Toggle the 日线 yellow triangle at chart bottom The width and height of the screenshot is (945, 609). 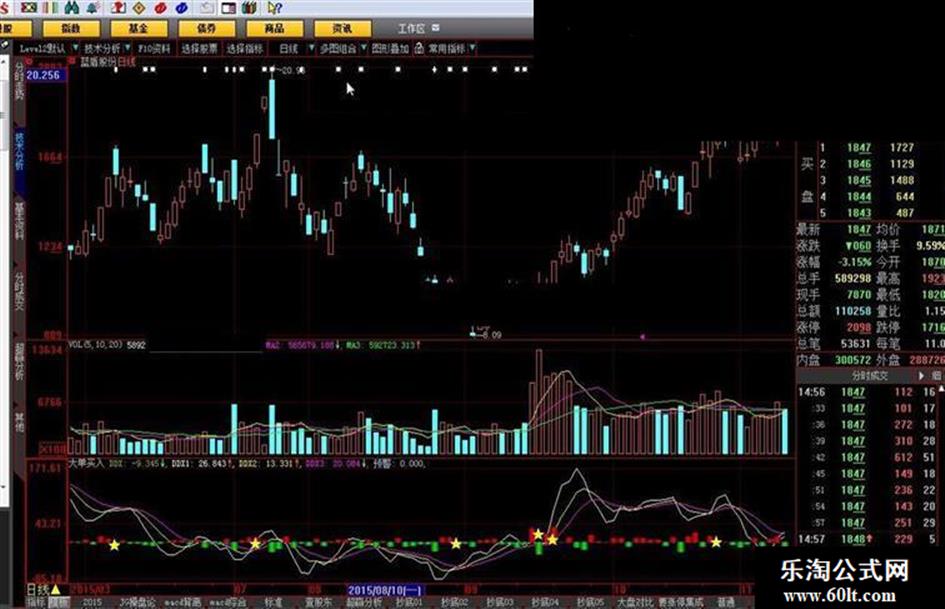click(x=55, y=590)
